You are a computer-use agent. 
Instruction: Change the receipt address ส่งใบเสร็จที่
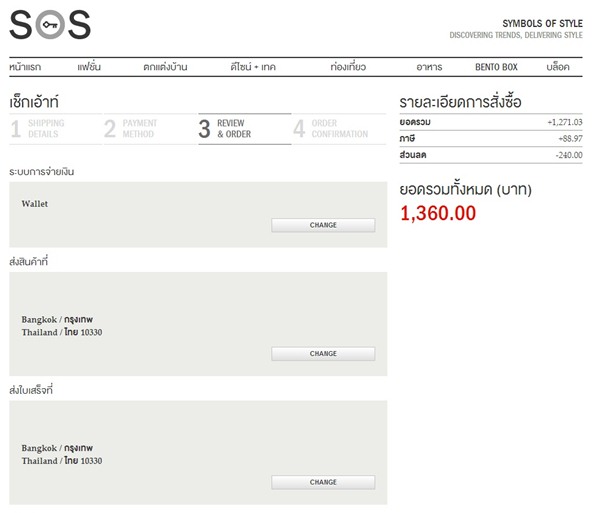click(x=323, y=482)
